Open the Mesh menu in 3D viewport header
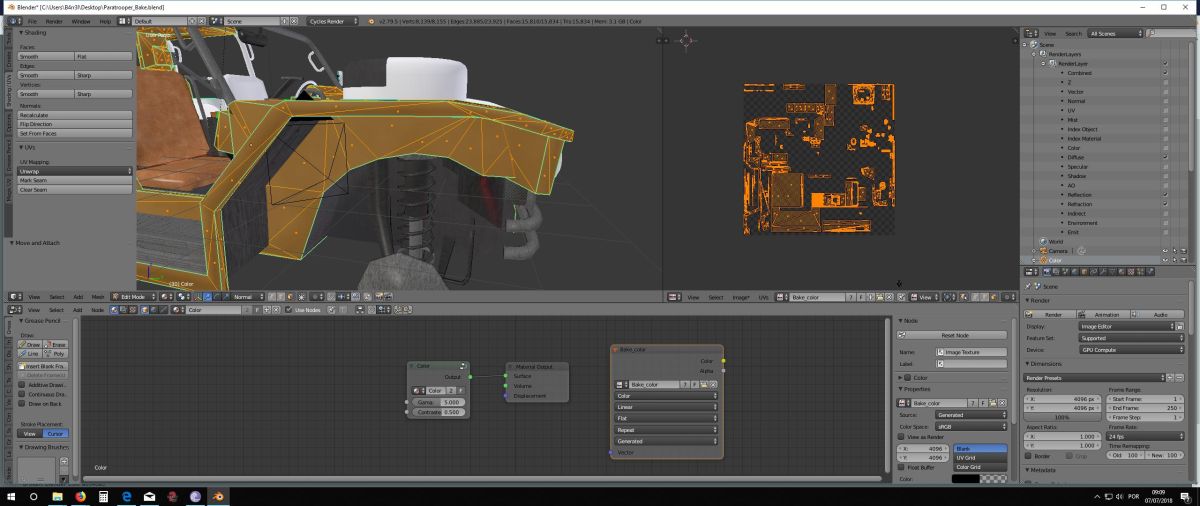 click(x=98, y=297)
